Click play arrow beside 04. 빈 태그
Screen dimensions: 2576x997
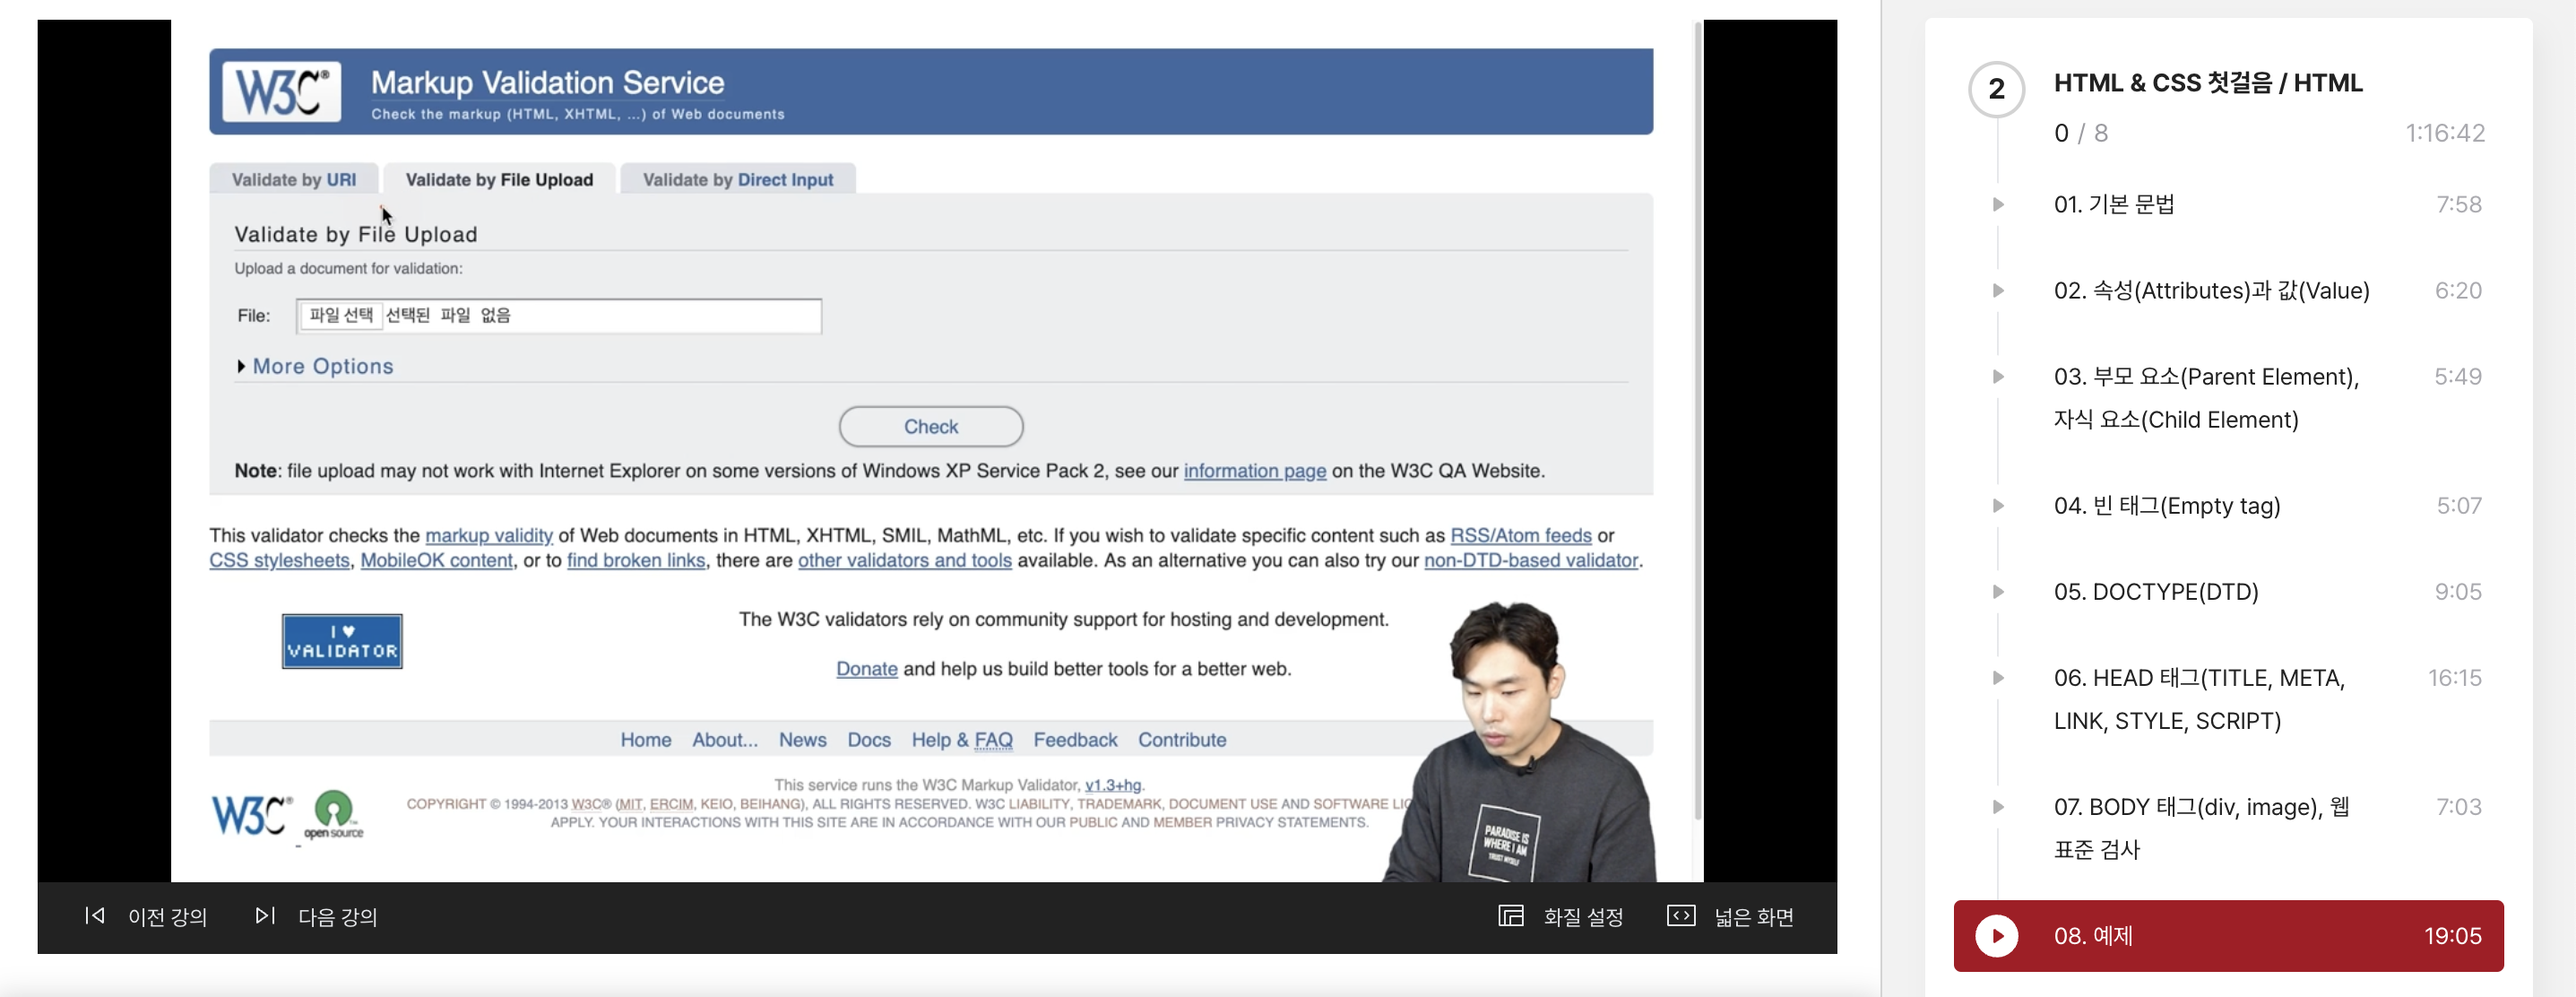(1998, 506)
